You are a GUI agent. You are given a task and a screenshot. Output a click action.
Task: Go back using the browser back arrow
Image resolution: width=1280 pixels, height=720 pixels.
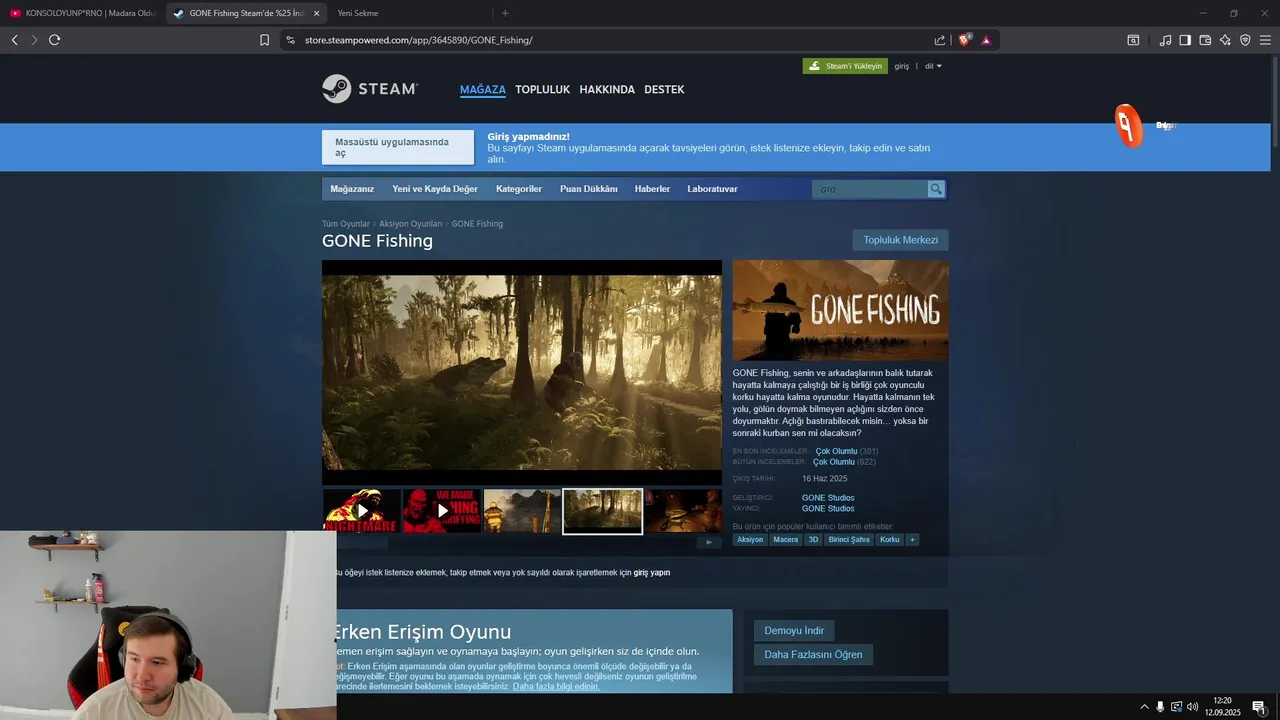click(14, 40)
